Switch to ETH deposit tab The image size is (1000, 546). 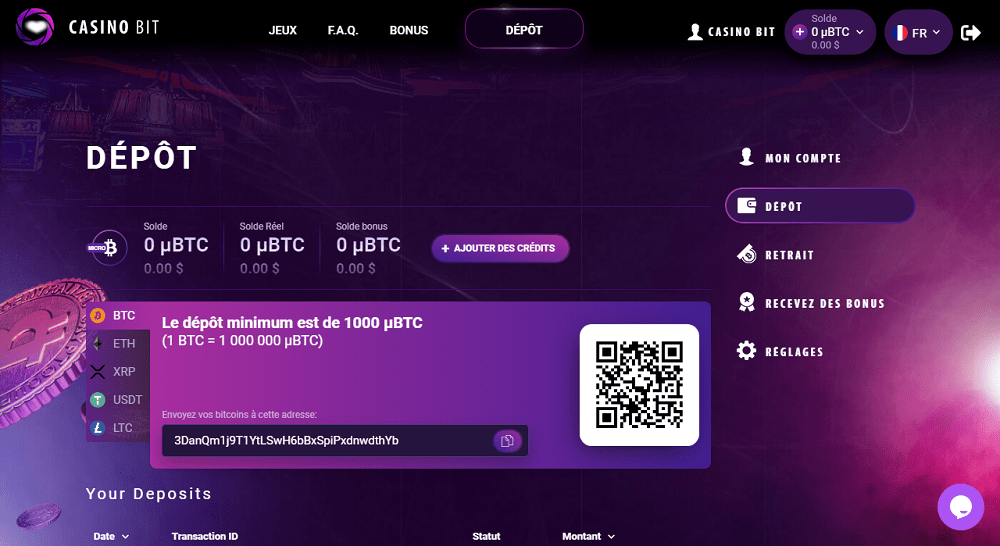(118, 344)
